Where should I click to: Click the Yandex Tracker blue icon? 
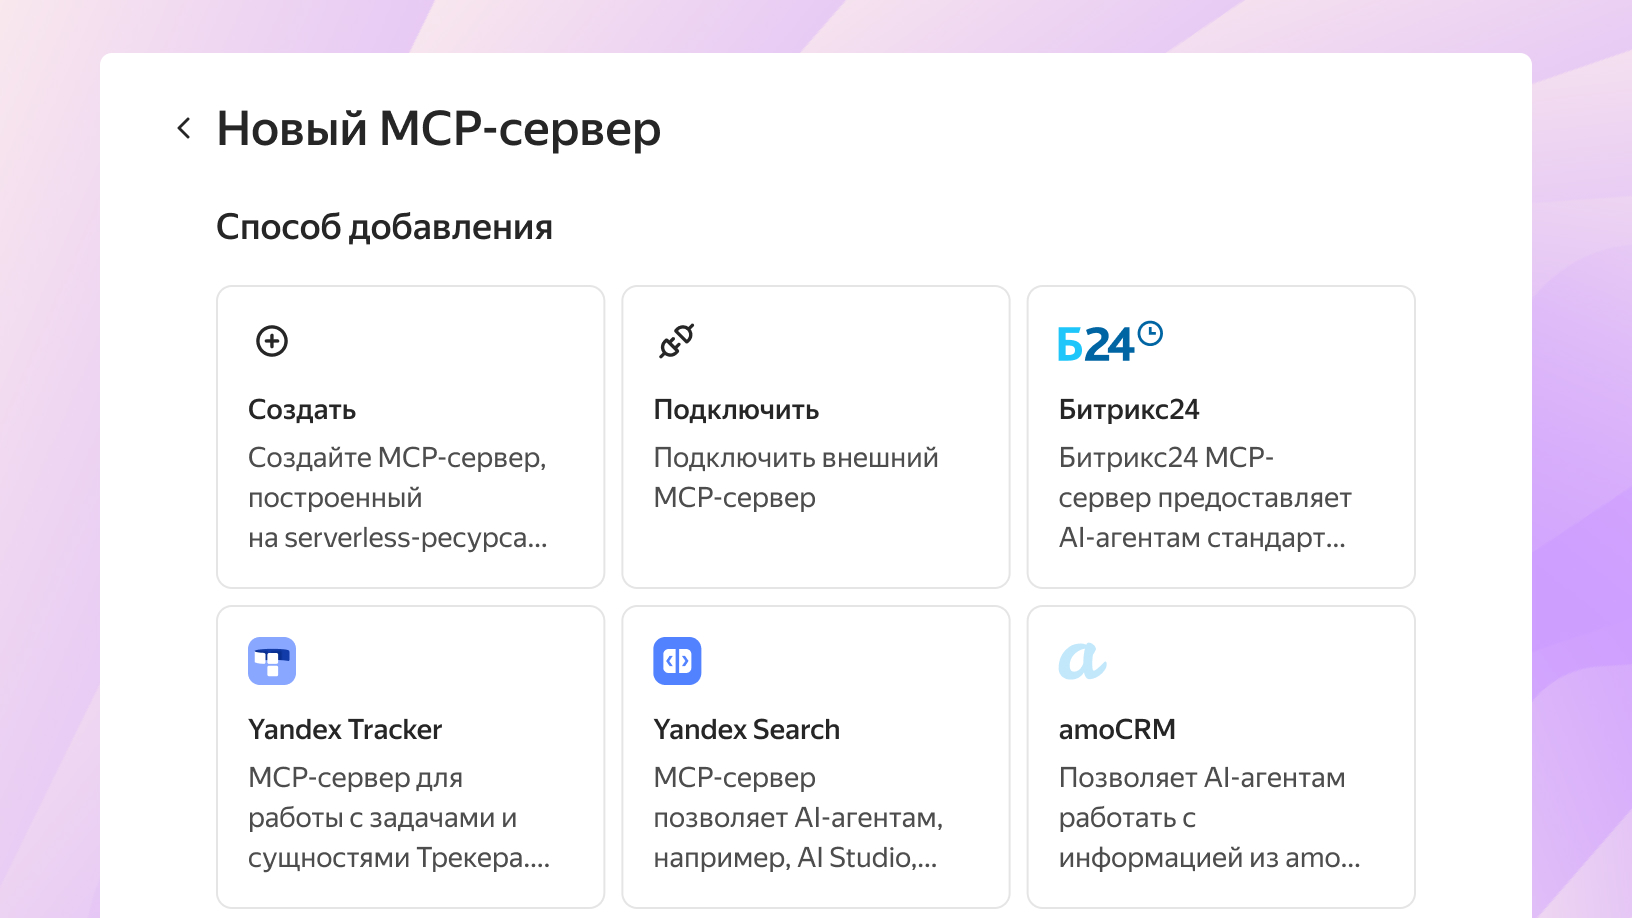(x=272, y=661)
